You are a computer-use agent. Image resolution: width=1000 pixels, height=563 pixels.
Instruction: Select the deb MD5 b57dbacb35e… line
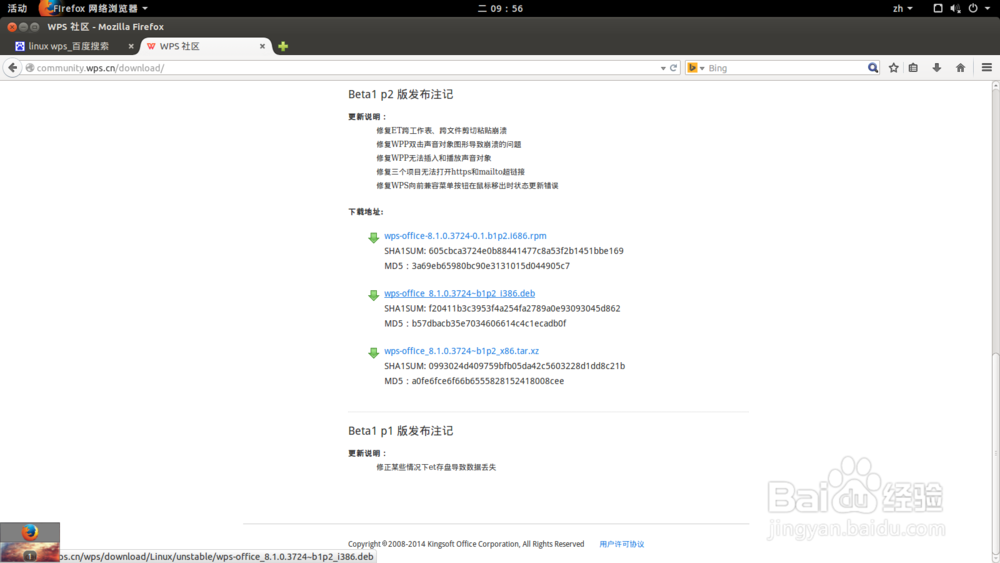pos(475,323)
